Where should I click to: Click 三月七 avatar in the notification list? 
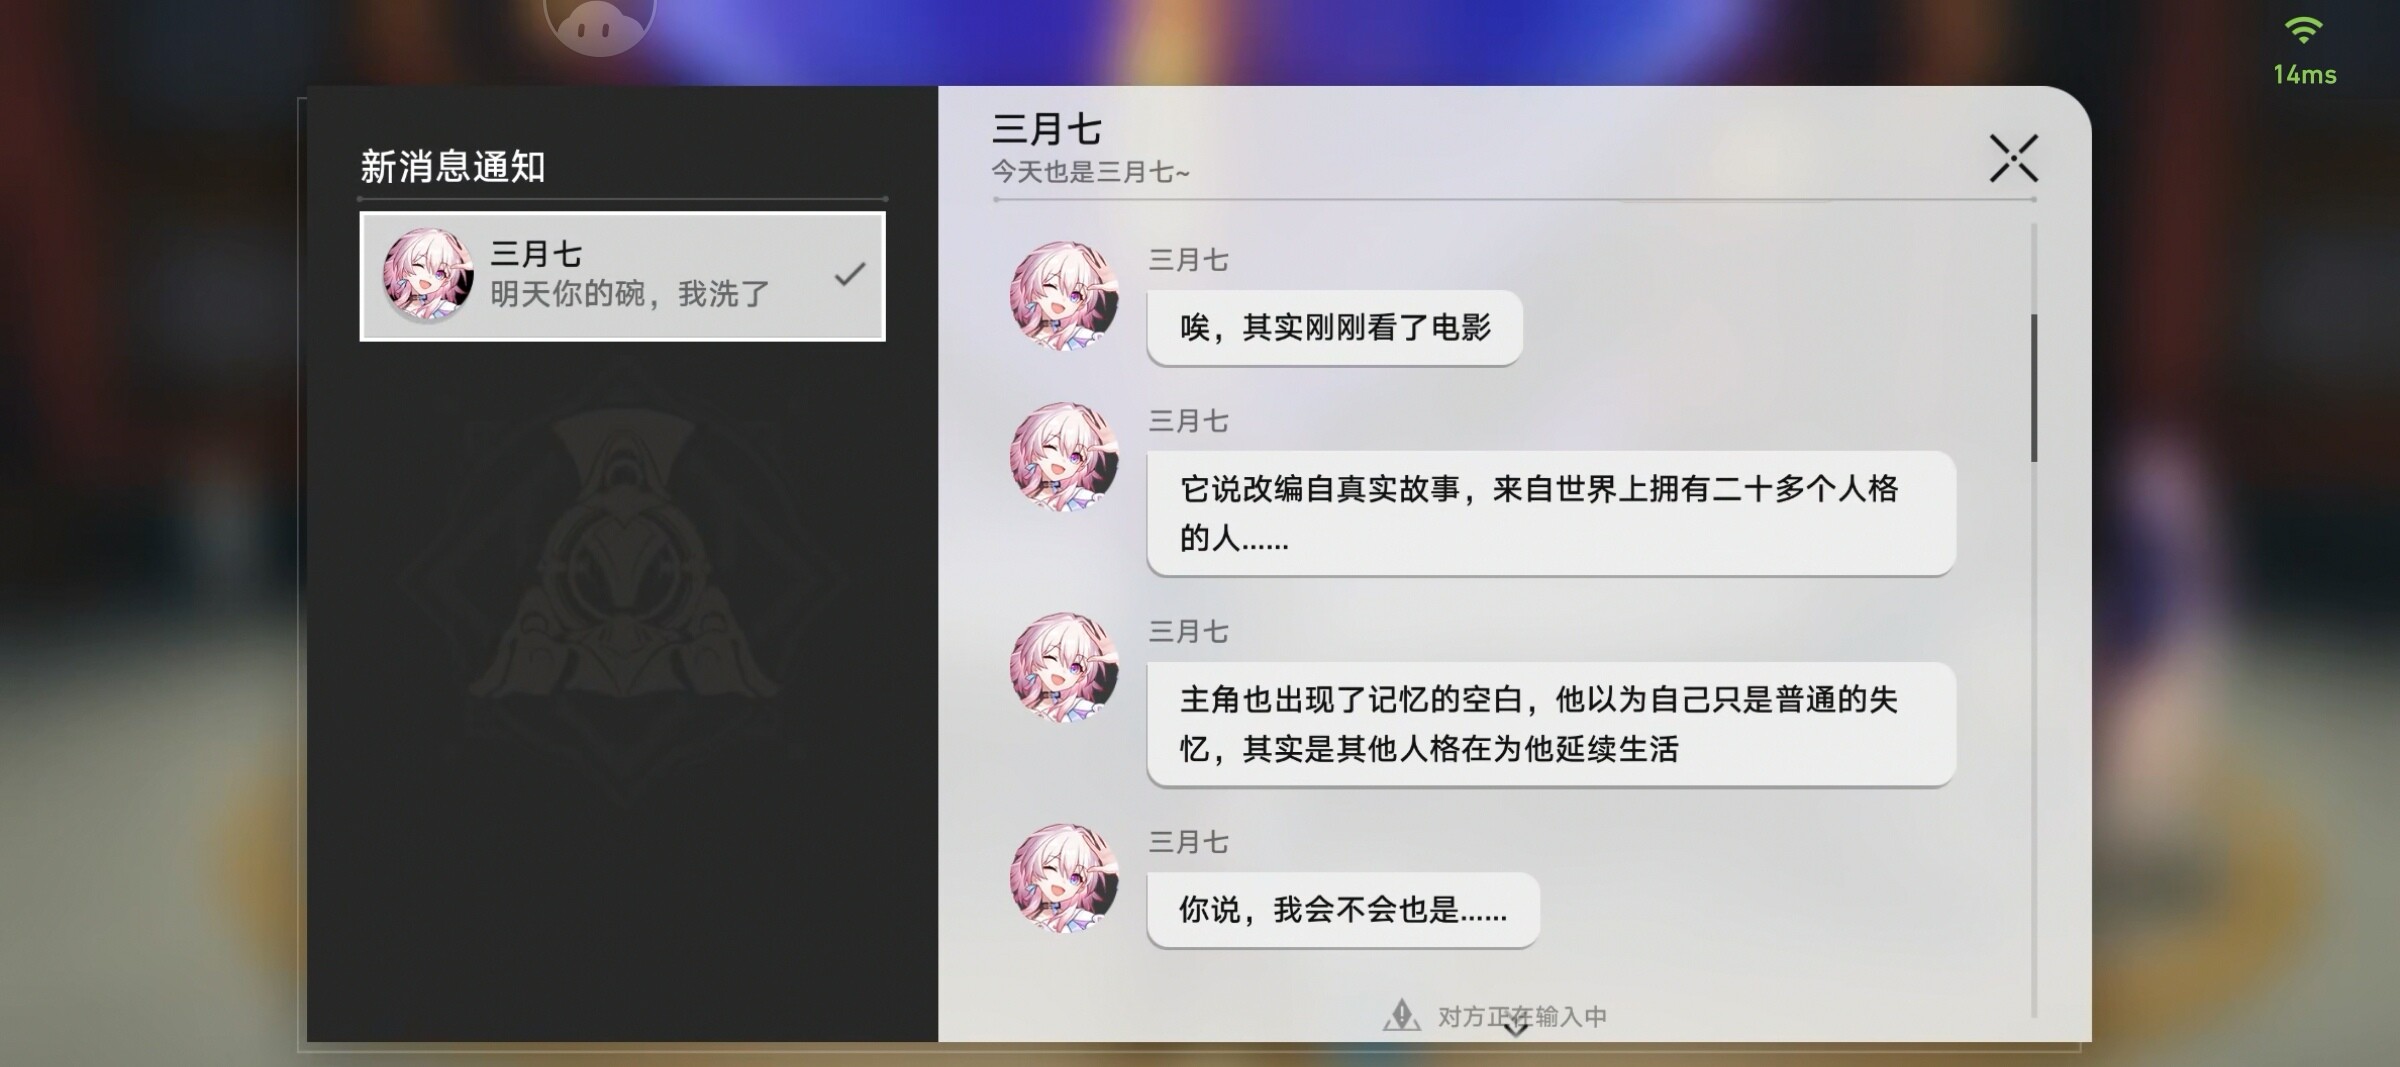(429, 274)
